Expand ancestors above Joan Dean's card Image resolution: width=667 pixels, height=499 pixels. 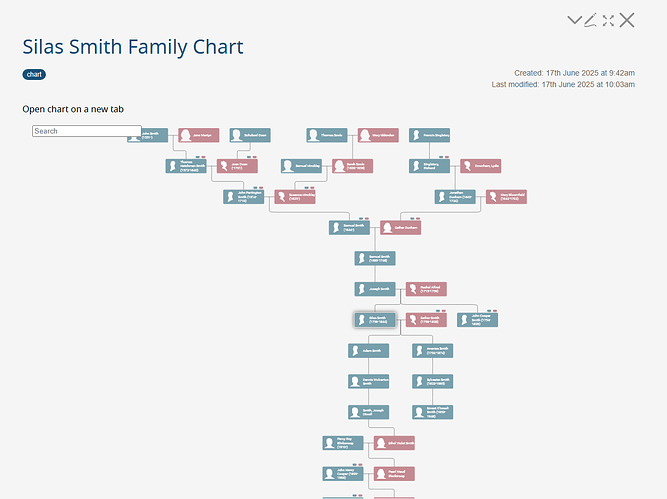252,157
